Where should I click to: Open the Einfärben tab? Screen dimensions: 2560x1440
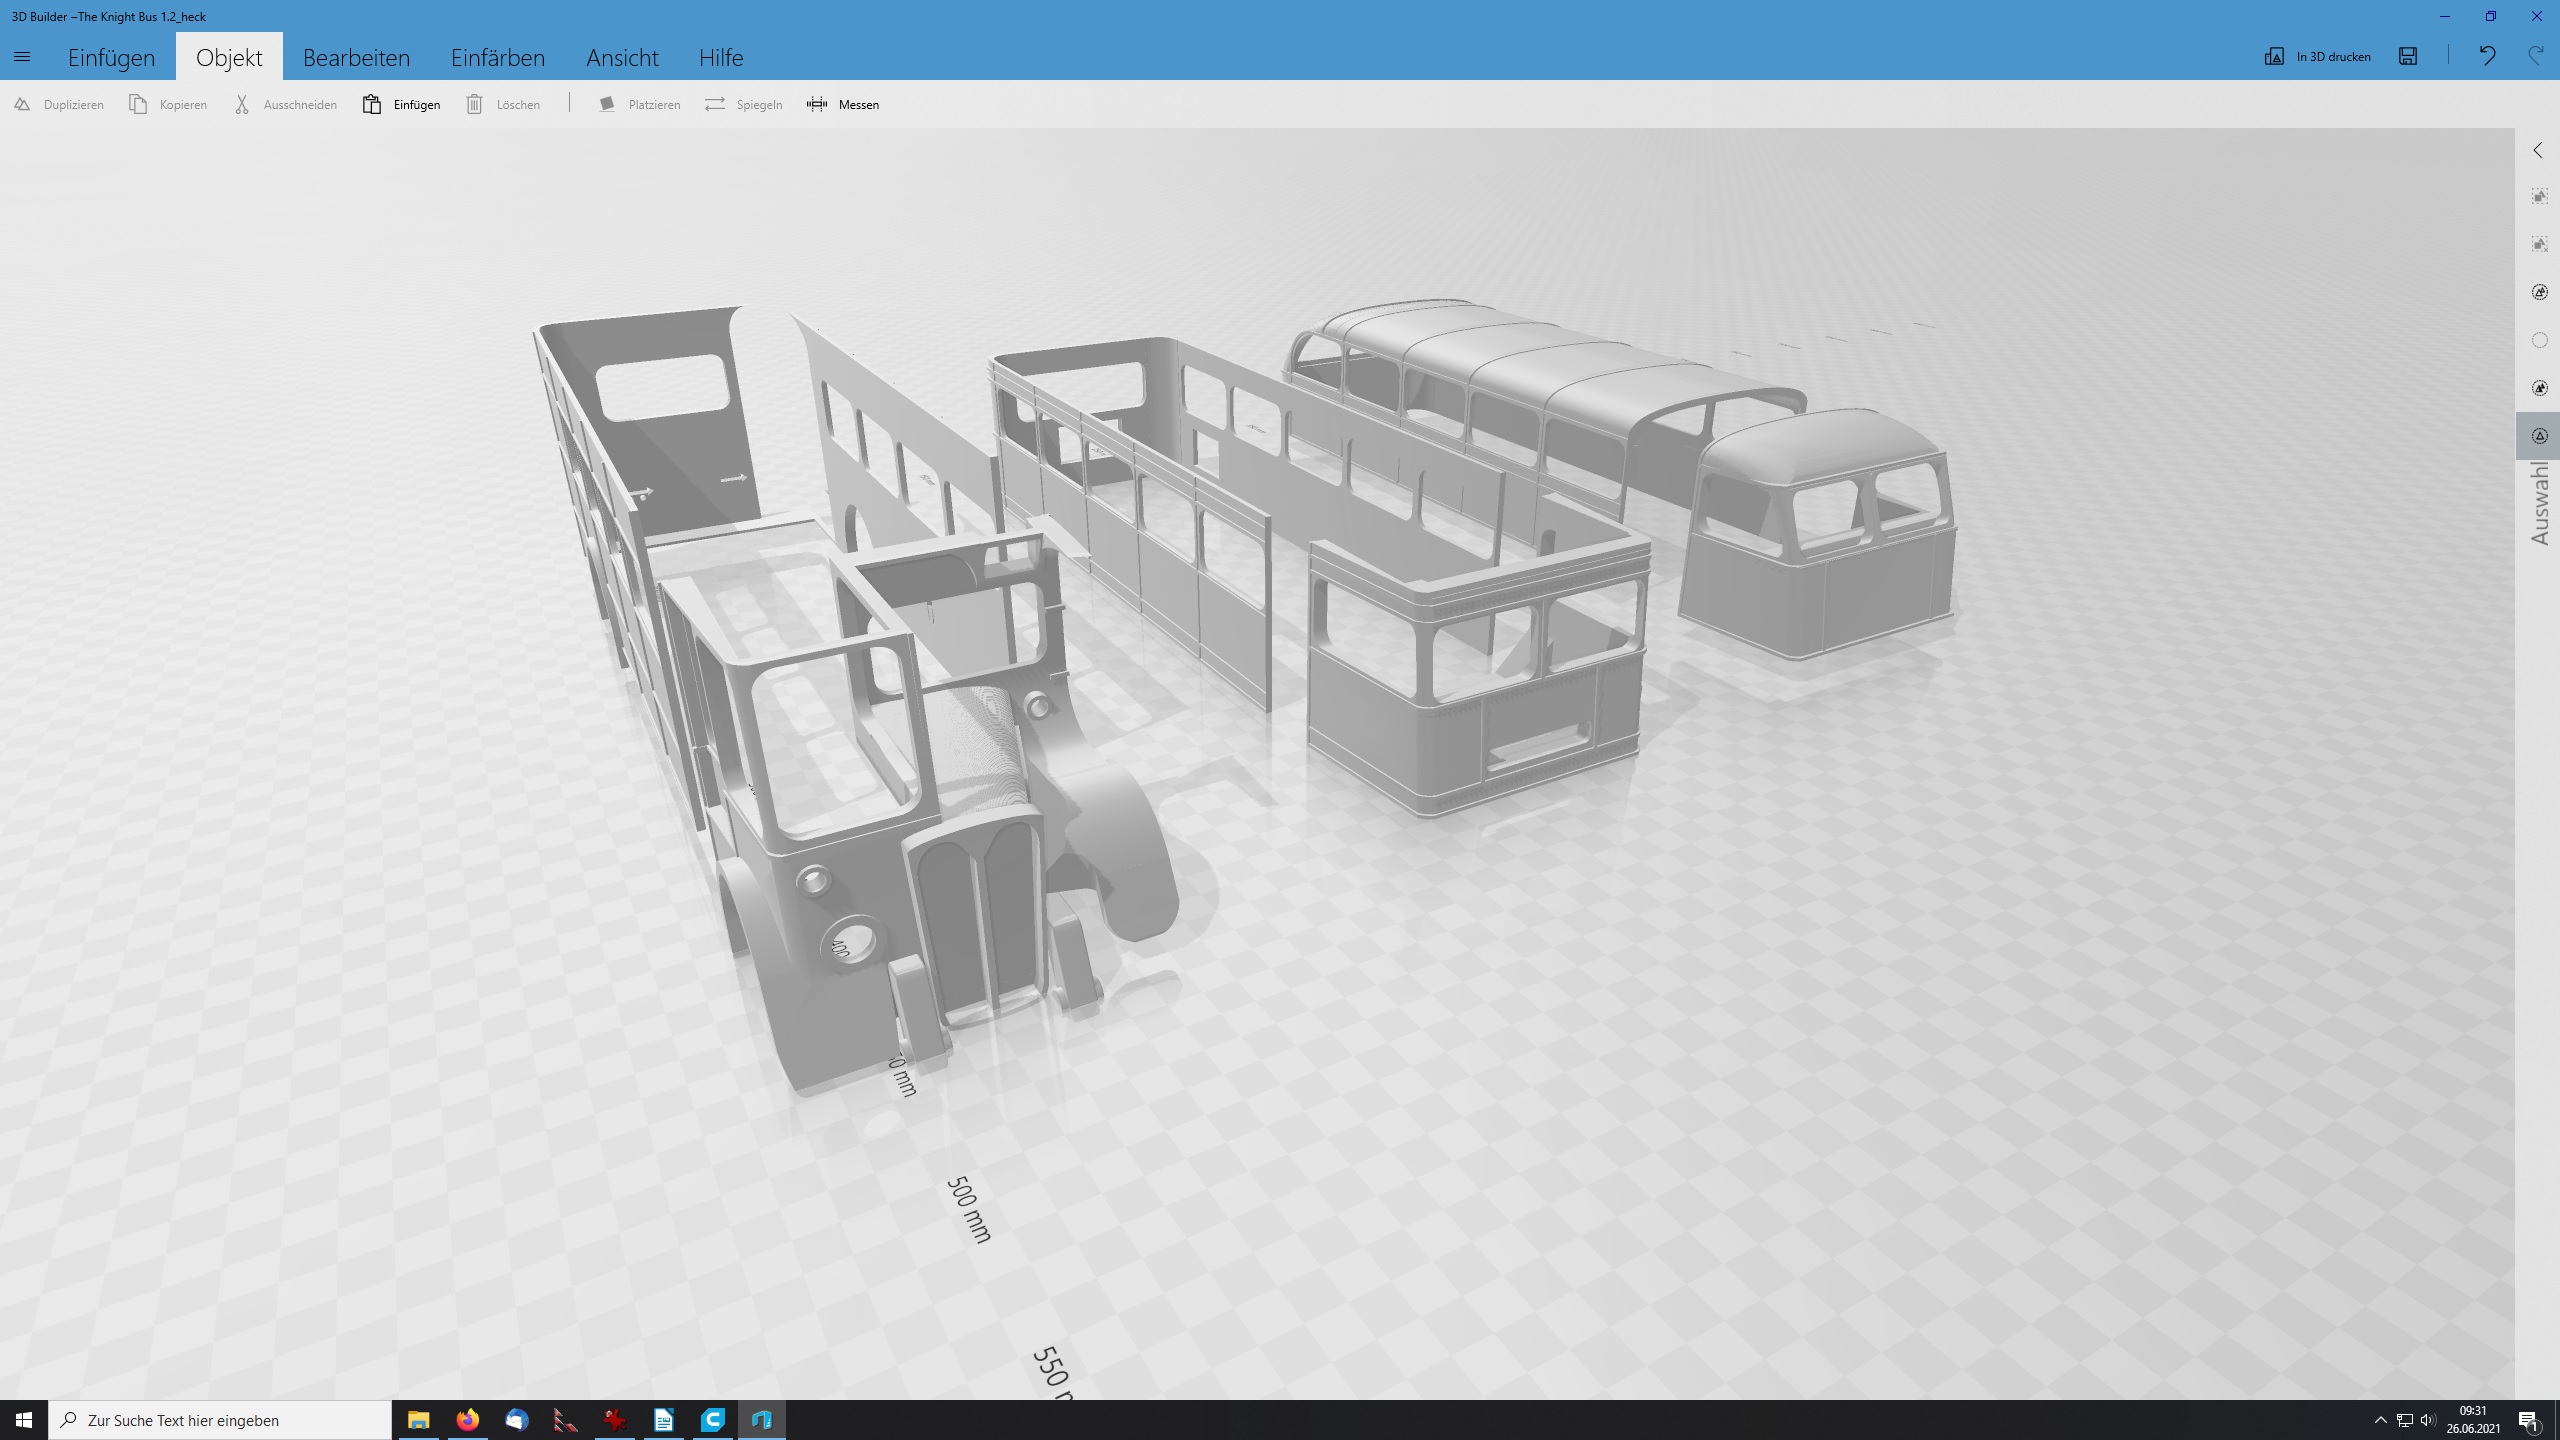pos(497,57)
